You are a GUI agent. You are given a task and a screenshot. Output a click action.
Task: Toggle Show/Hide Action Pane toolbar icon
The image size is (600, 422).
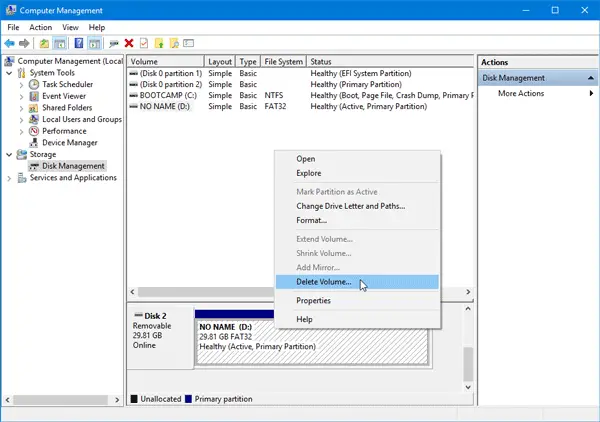tap(94, 43)
